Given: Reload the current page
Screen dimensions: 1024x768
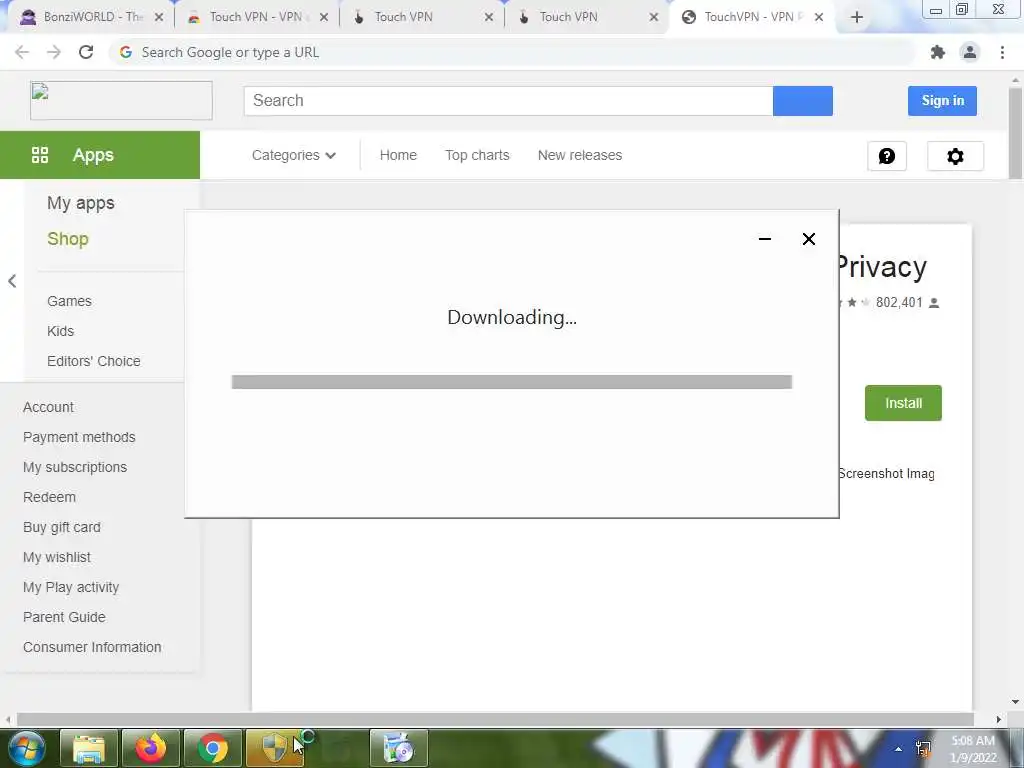Looking at the screenshot, I should pyautogui.click(x=86, y=52).
